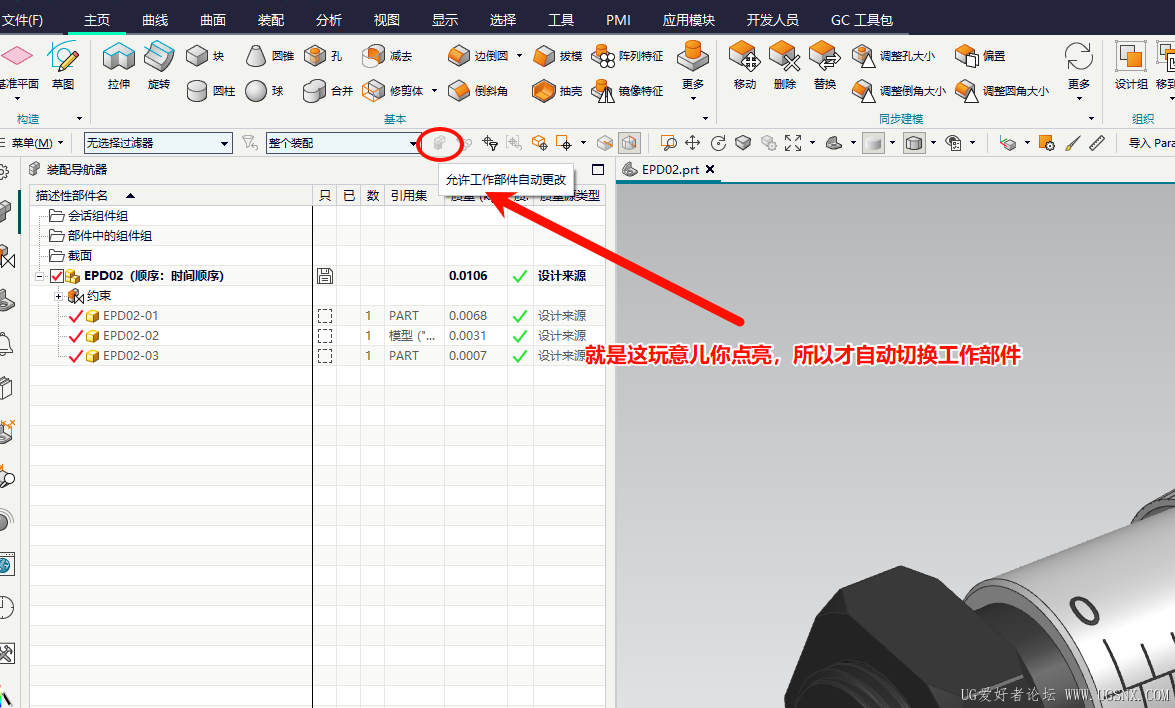Click the 草图 (Sketch) icon
The image size is (1175, 708).
point(63,66)
